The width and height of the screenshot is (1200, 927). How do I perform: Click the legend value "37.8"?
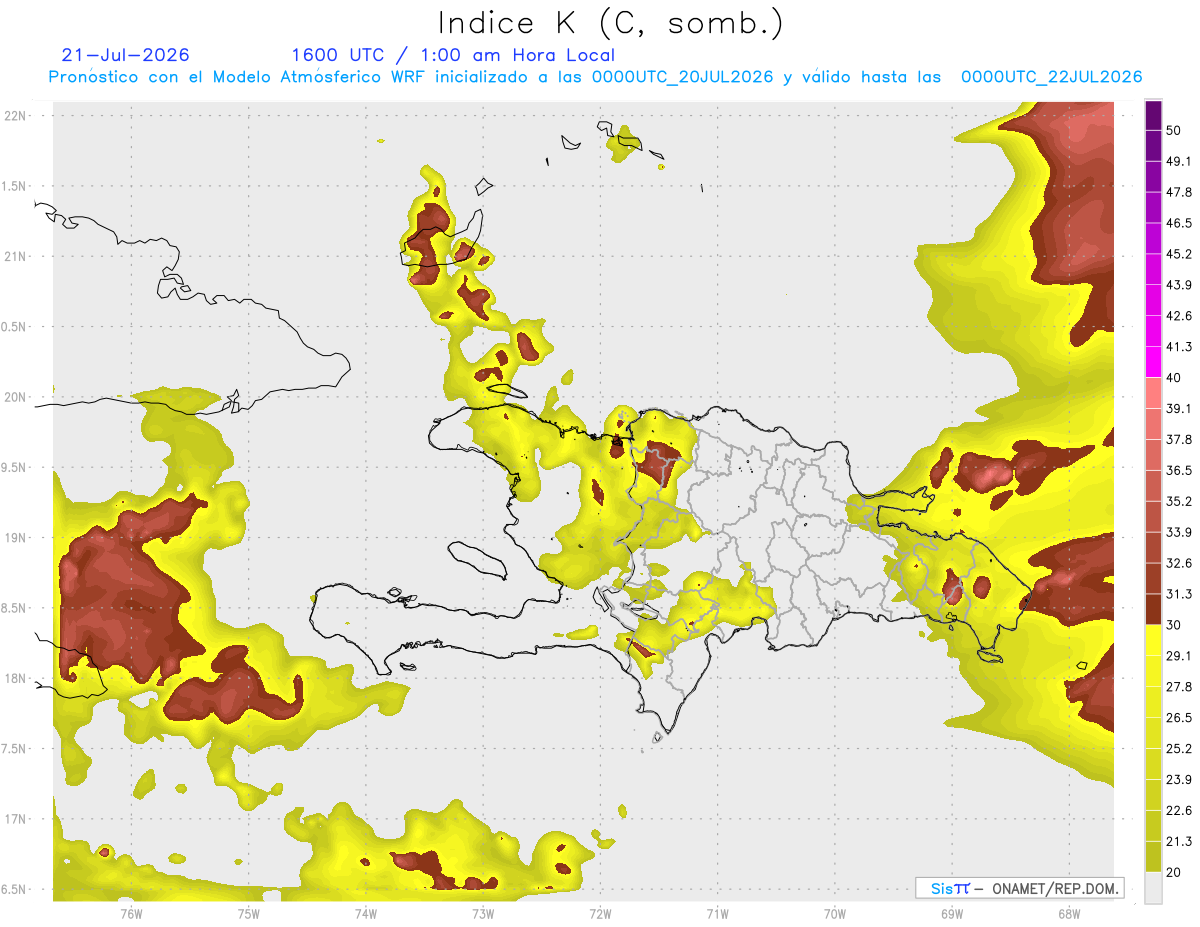pos(1179,439)
